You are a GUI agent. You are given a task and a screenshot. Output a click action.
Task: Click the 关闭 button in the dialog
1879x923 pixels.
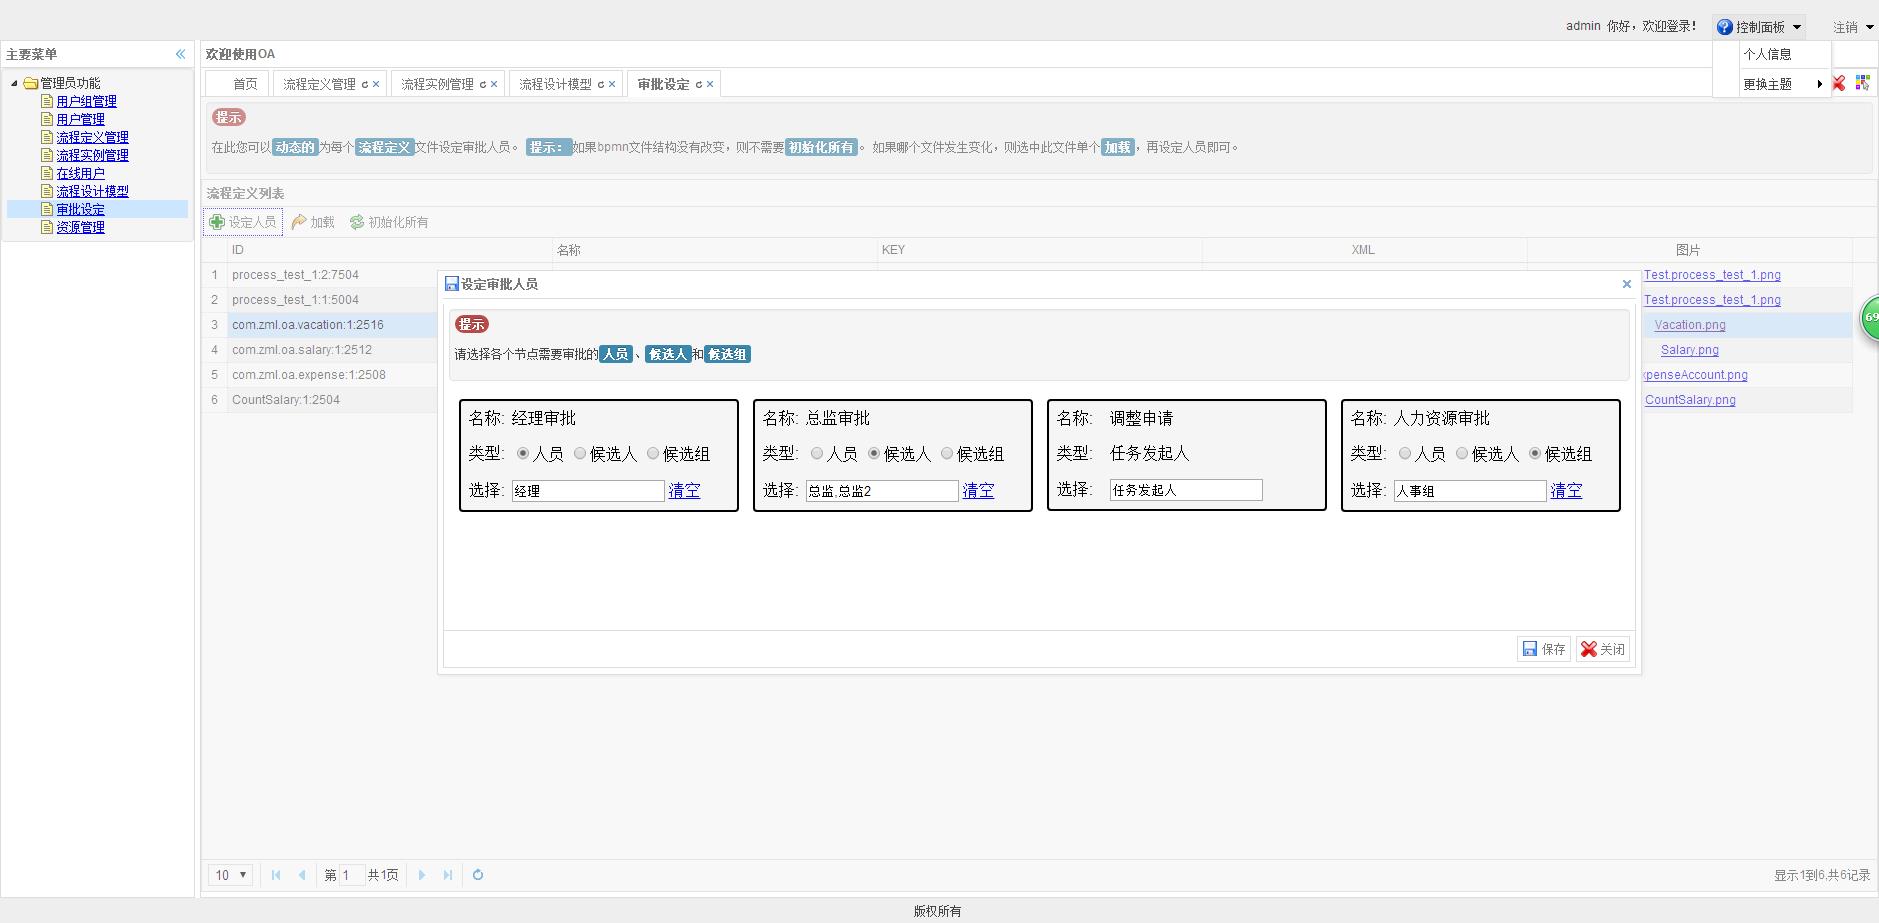point(1603,649)
